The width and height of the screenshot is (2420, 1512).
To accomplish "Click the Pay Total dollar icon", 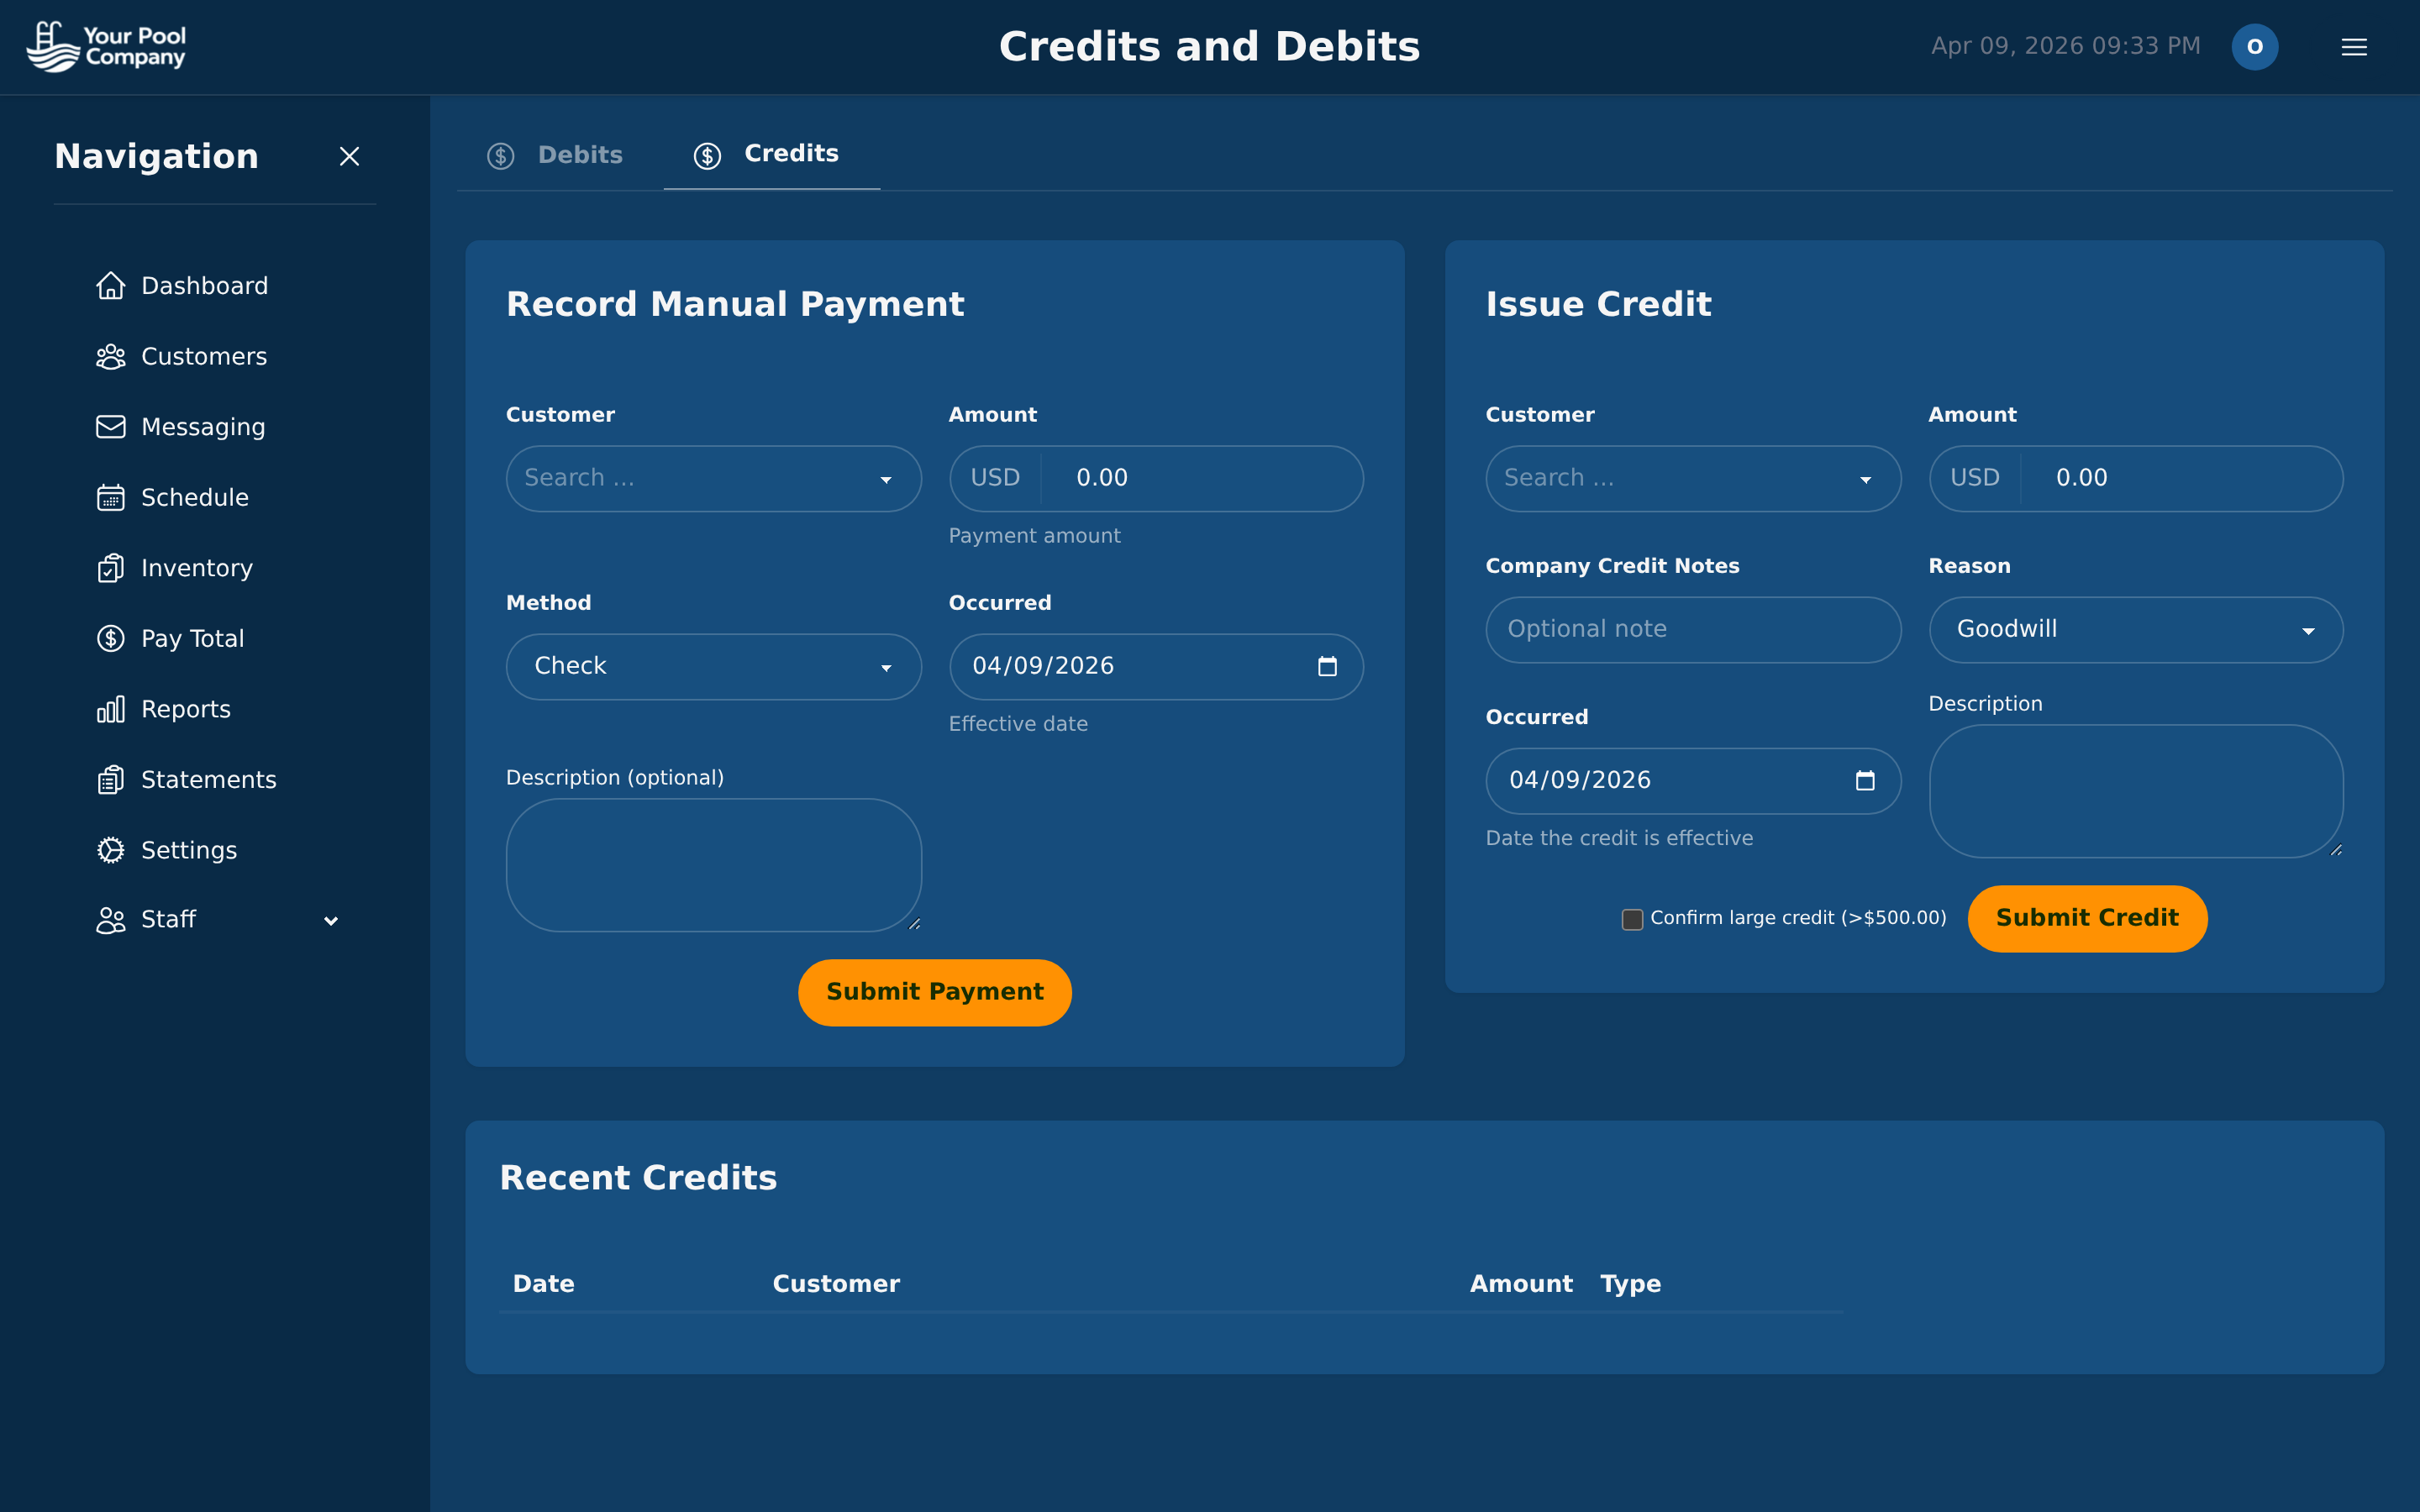I will pos(111,638).
